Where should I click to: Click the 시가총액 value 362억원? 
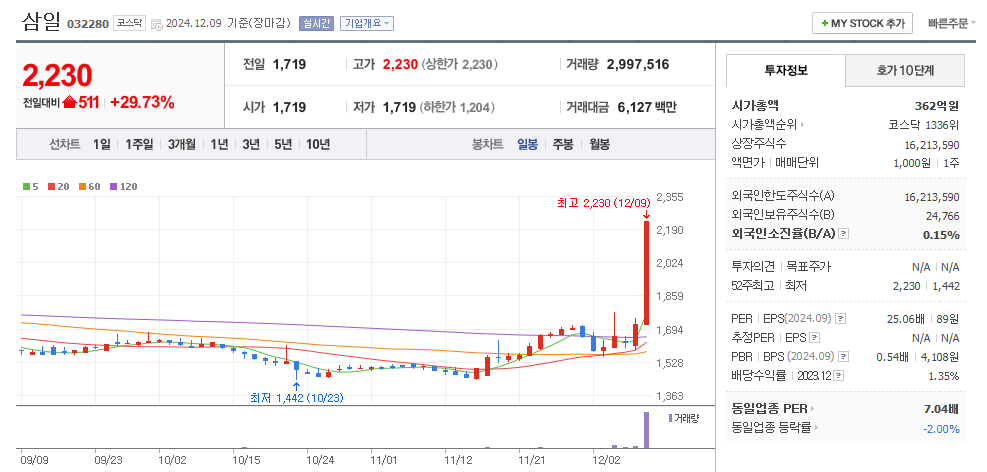pos(937,106)
